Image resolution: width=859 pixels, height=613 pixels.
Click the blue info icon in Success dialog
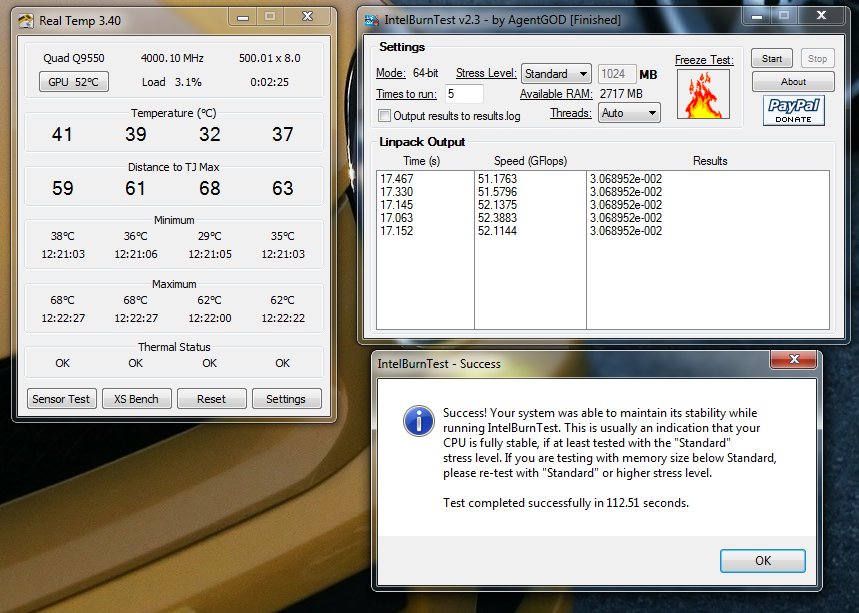[x=419, y=421]
